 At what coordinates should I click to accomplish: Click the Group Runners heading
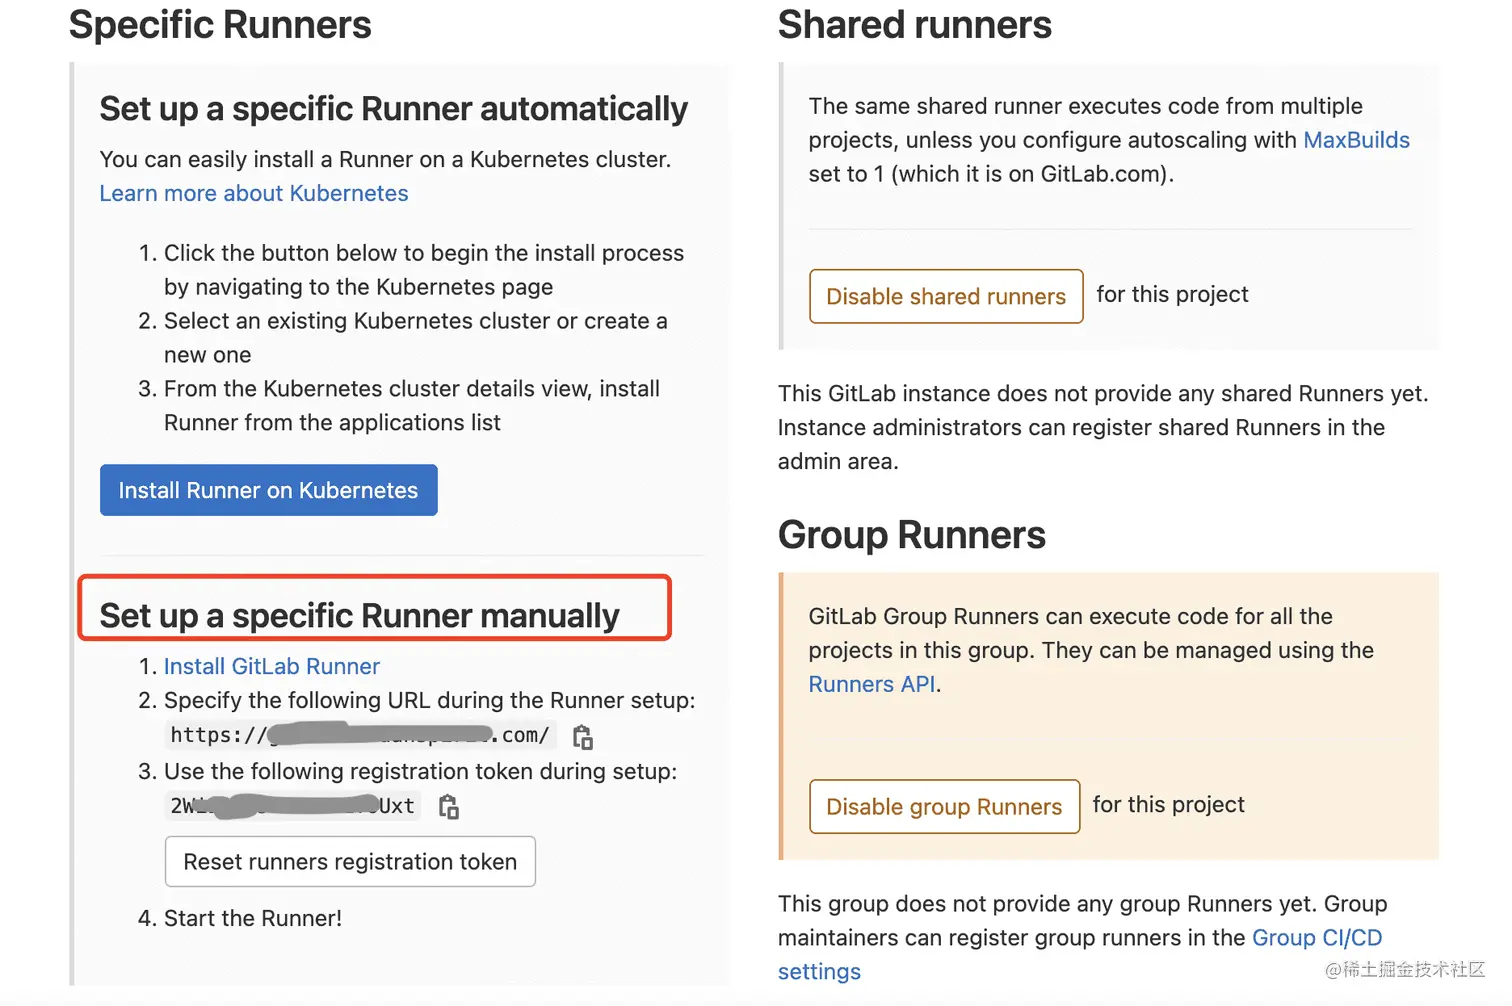911,535
